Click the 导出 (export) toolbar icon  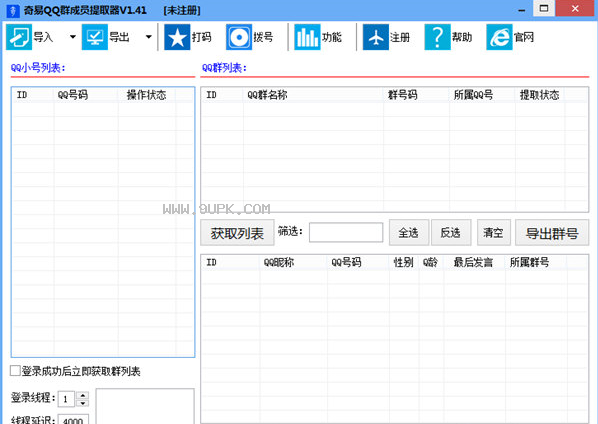tap(95, 37)
